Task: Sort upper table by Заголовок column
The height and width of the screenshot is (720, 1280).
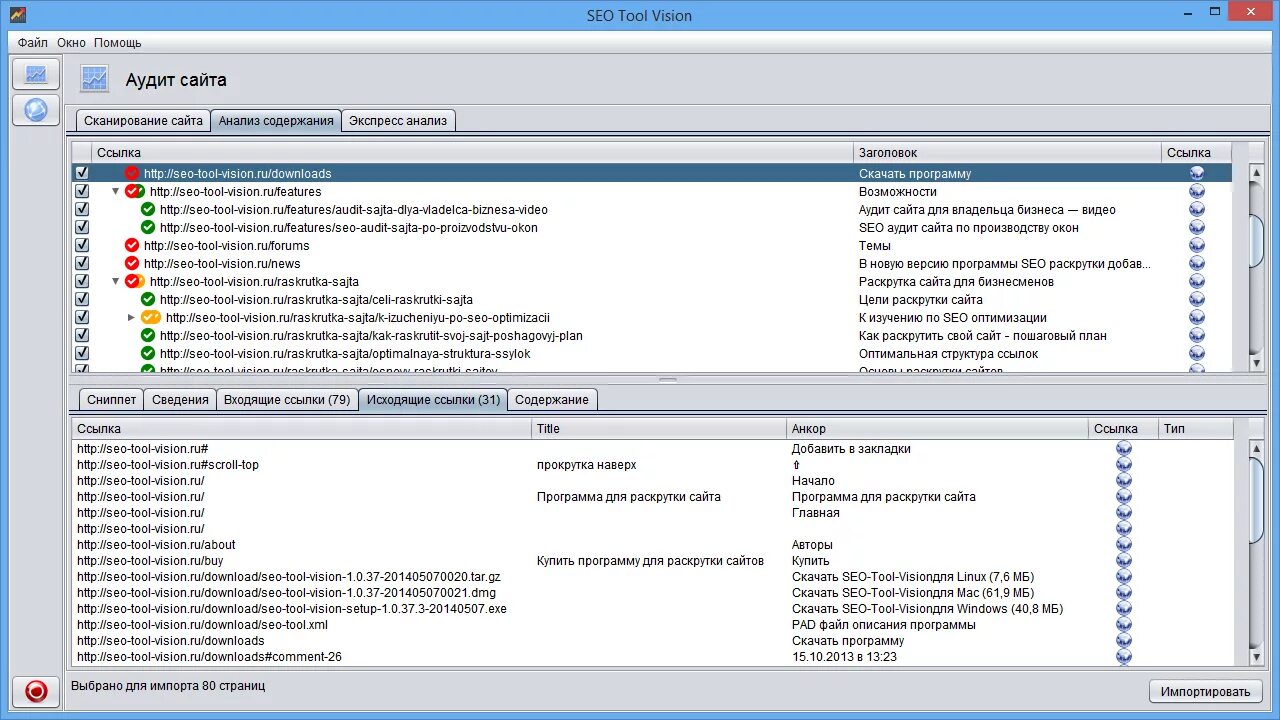Action: (x=1007, y=152)
